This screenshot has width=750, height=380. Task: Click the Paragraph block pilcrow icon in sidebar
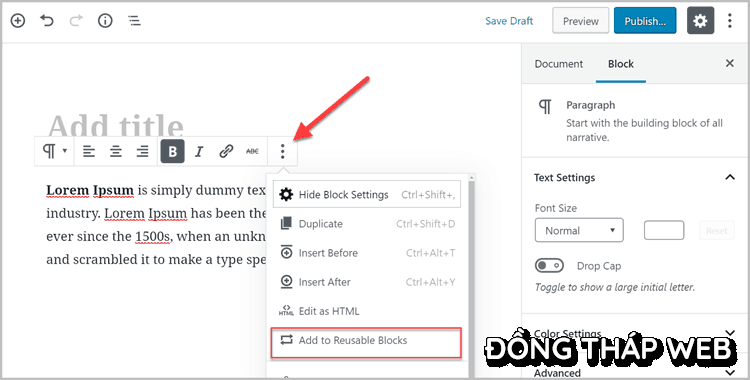(545, 107)
